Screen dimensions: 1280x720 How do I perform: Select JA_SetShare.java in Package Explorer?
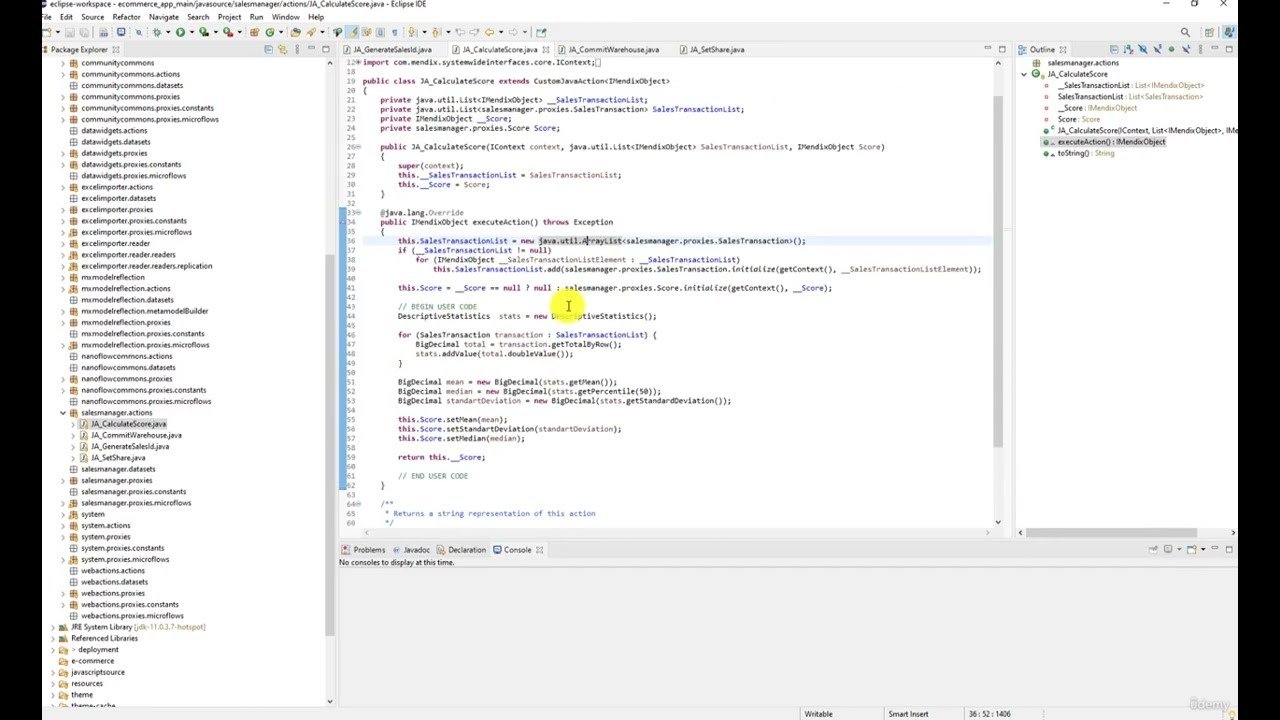(118, 458)
